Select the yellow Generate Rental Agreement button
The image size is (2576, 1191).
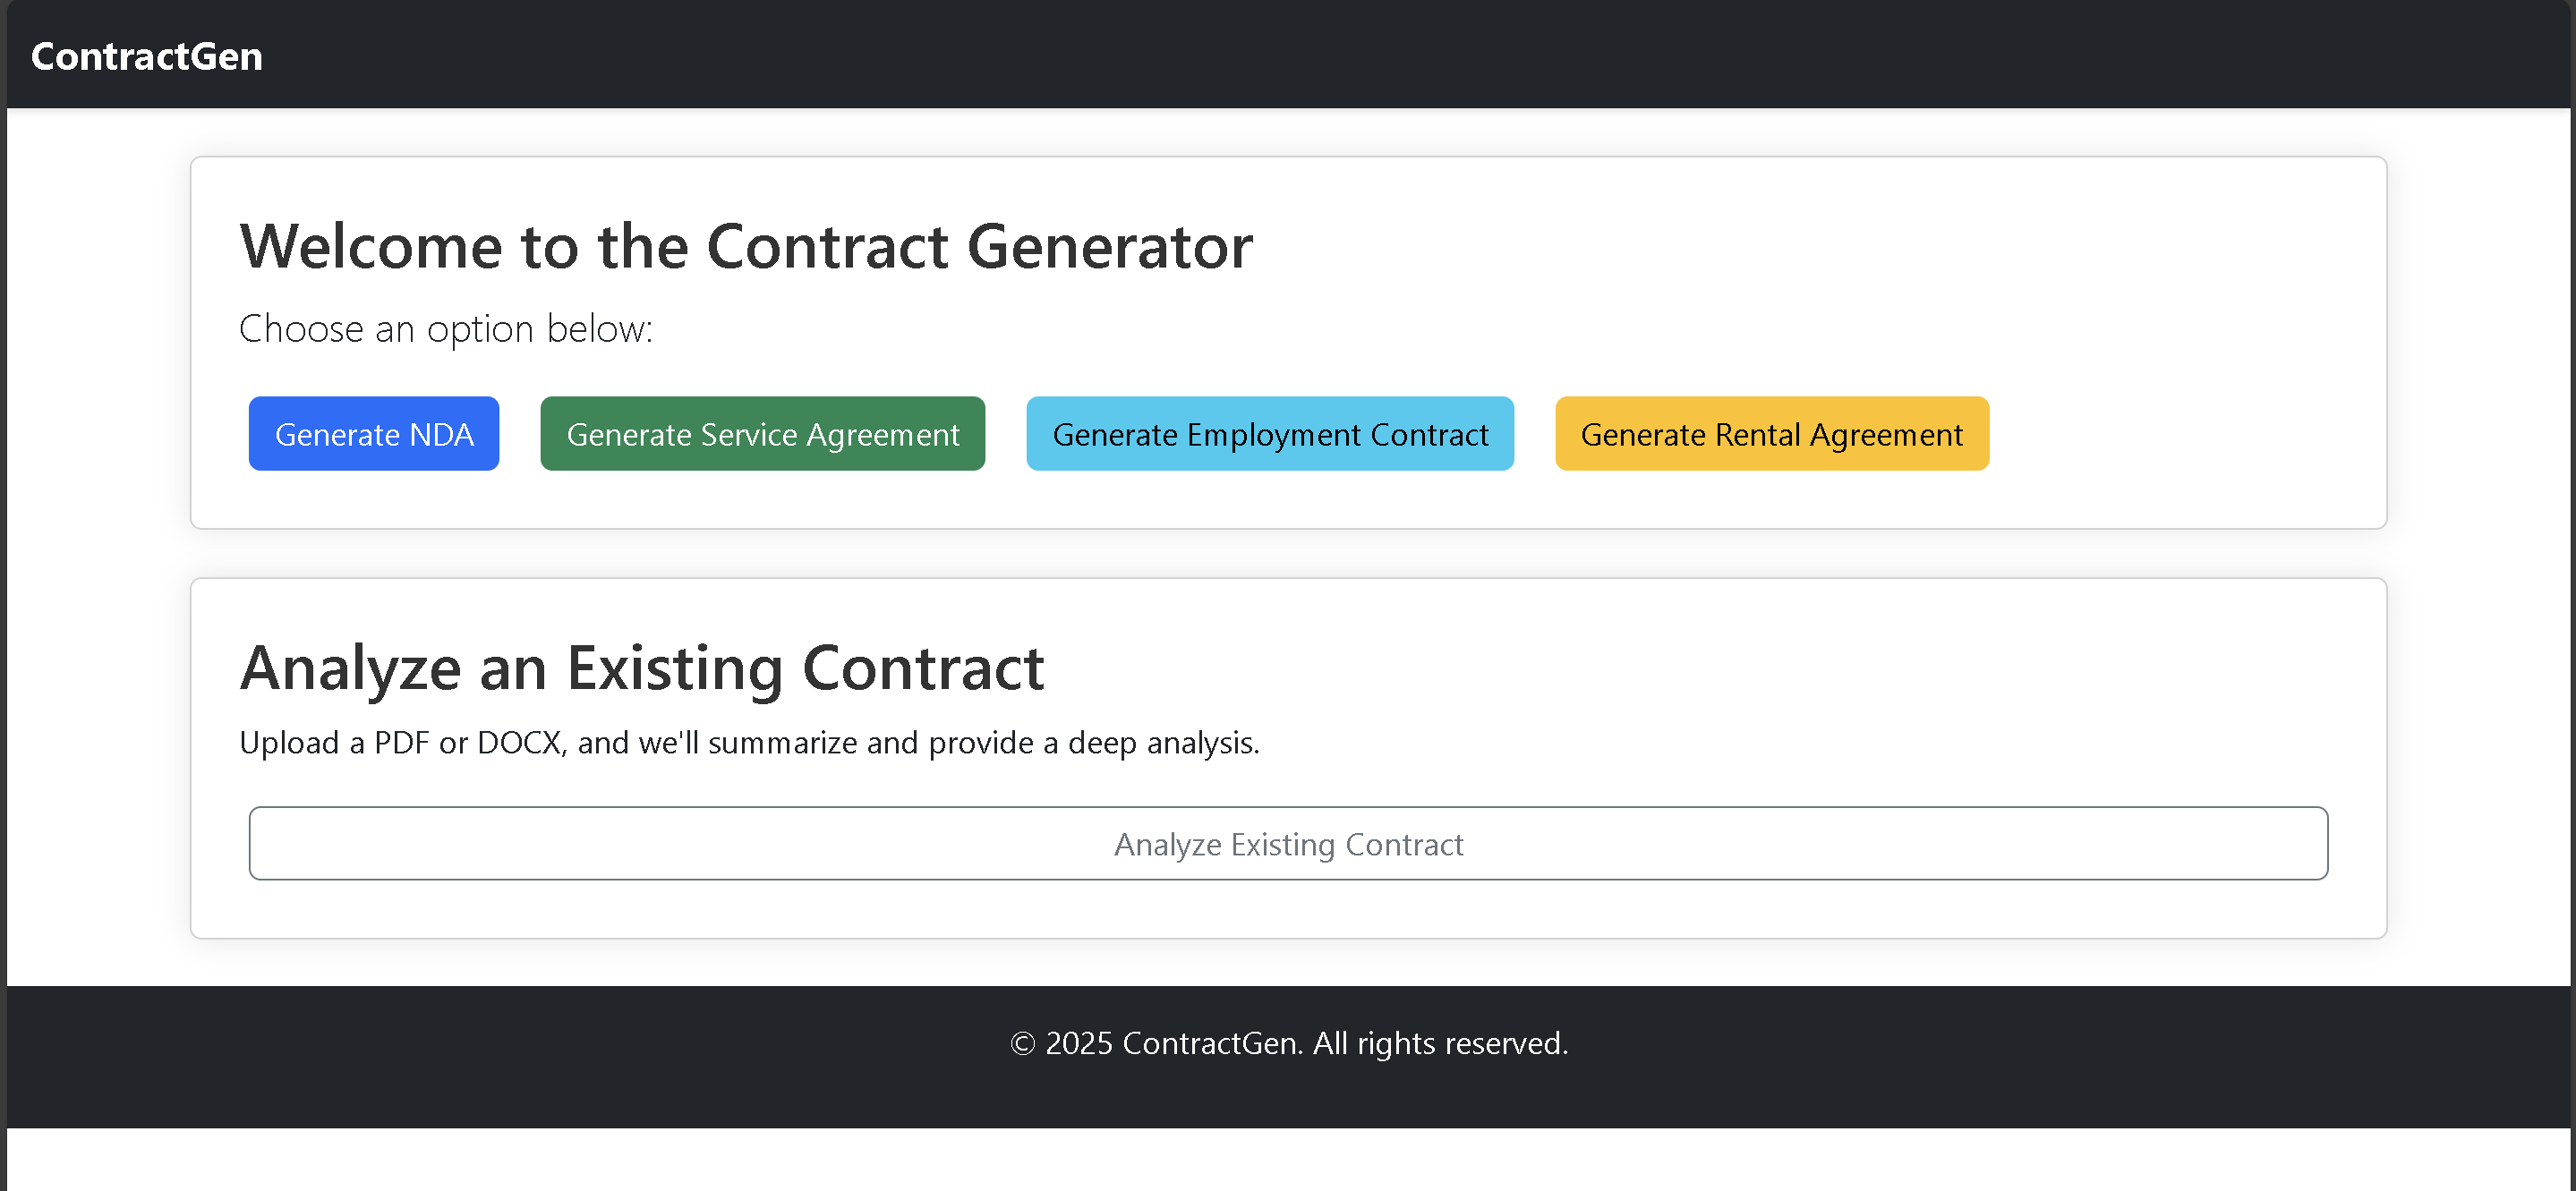1772,434
